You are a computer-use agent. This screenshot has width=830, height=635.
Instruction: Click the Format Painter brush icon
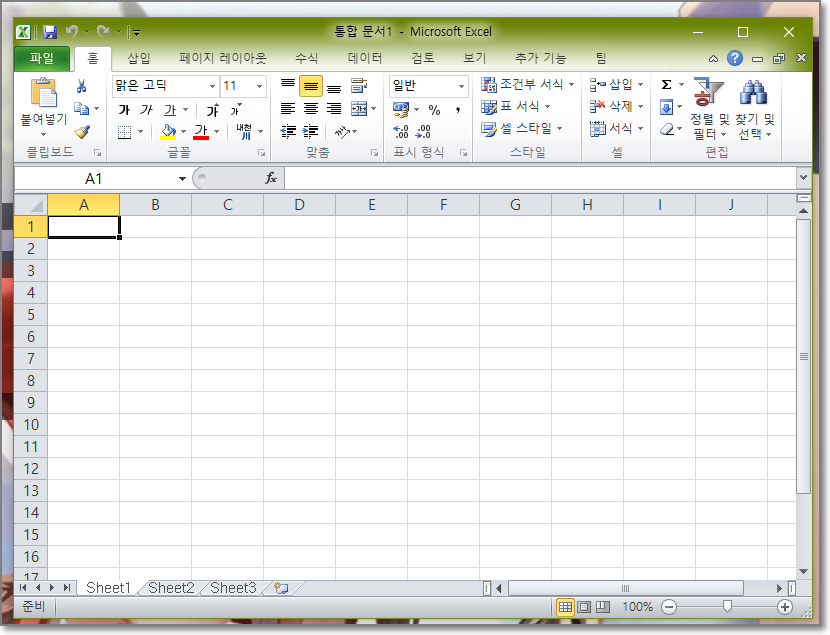(x=82, y=131)
